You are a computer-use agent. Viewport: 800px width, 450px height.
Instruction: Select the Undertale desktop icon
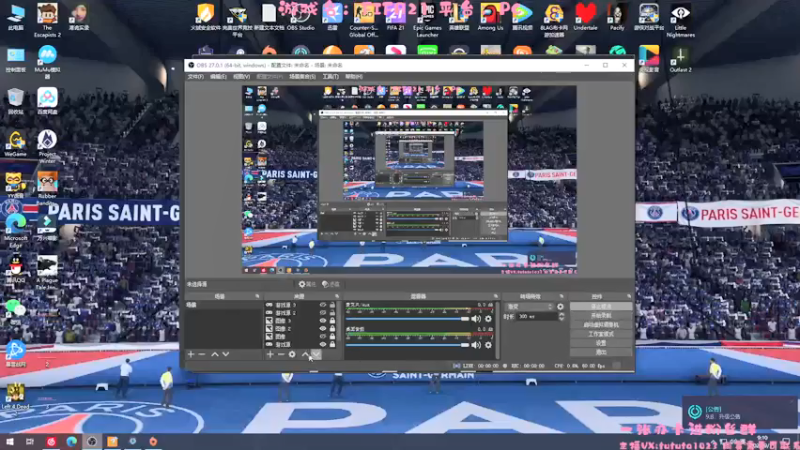click(585, 17)
